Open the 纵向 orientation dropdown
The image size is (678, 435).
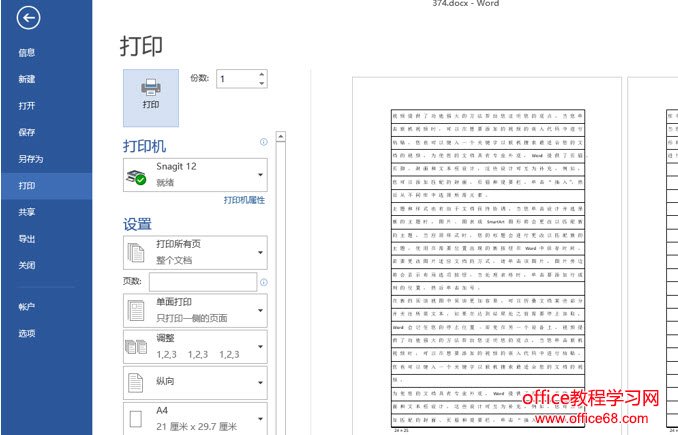195,383
